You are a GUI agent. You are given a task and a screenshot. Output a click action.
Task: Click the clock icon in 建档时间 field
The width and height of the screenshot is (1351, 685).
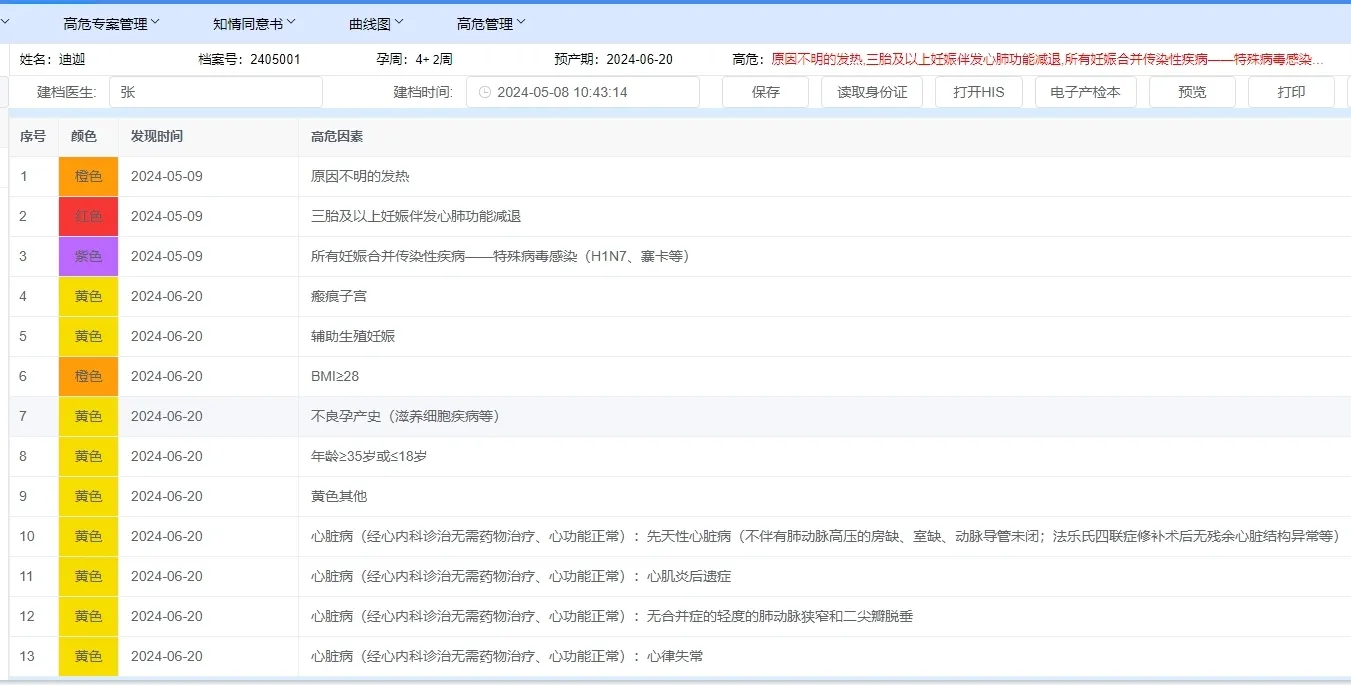coord(485,92)
